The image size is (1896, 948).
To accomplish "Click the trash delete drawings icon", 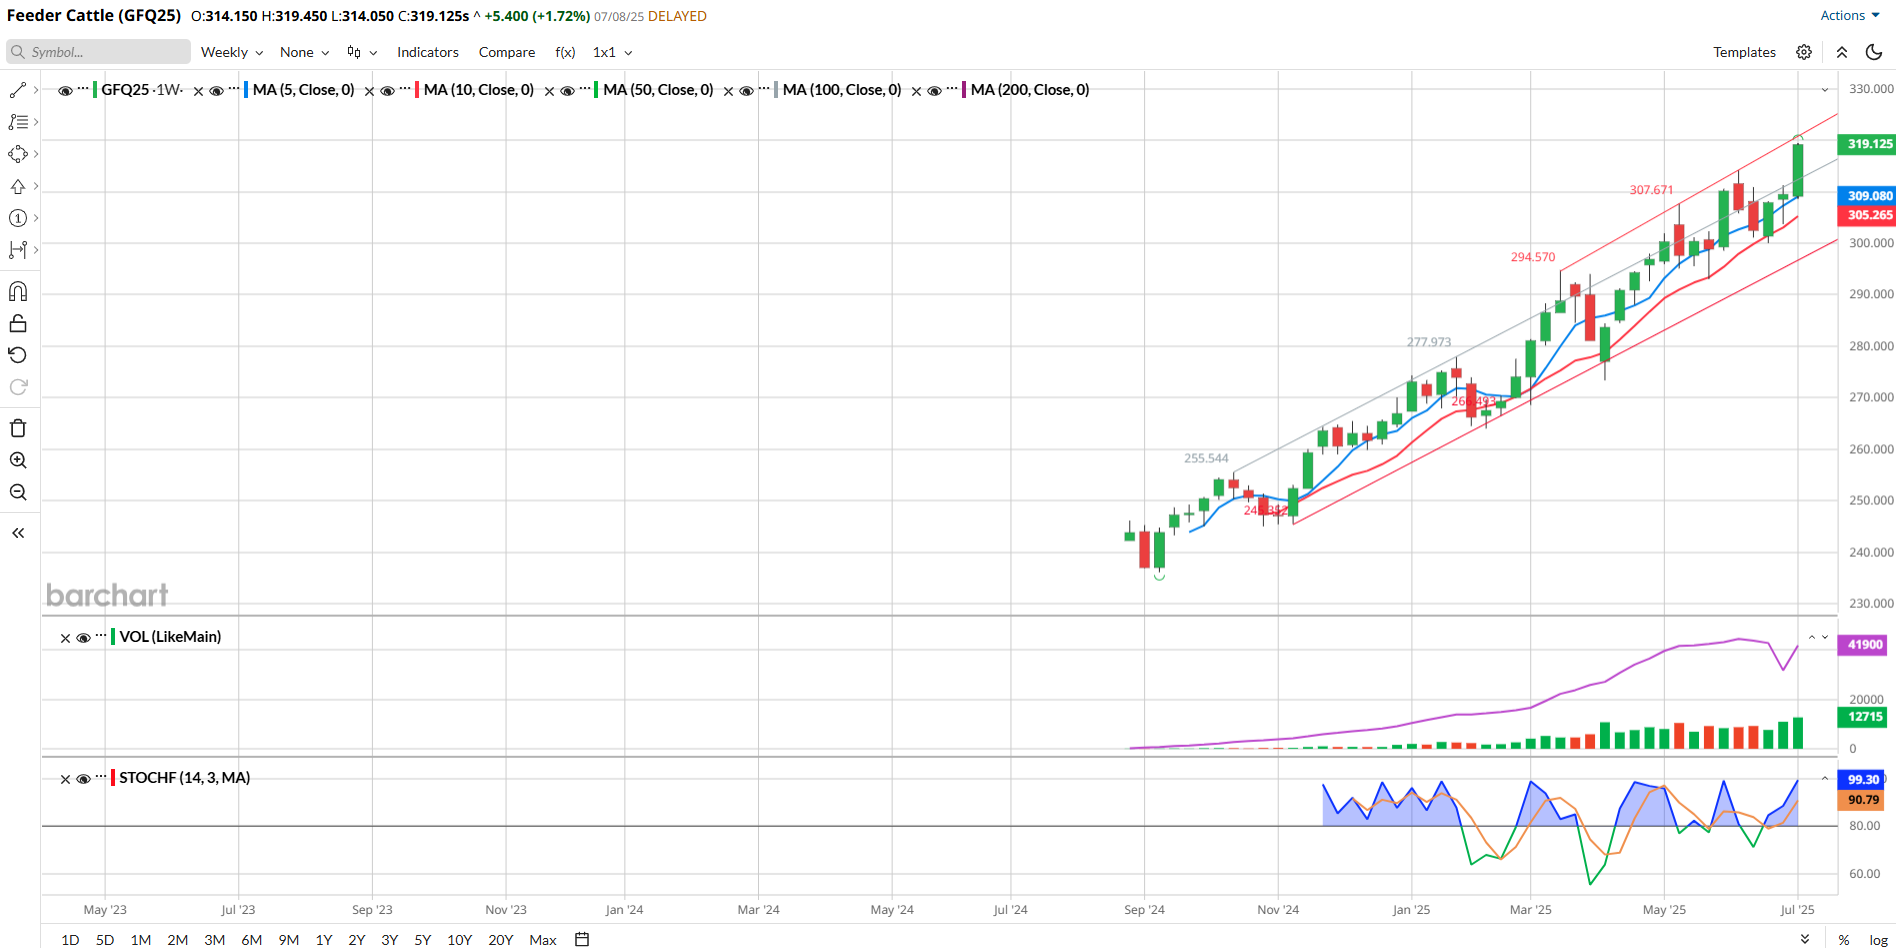I will click(x=18, y=428).
